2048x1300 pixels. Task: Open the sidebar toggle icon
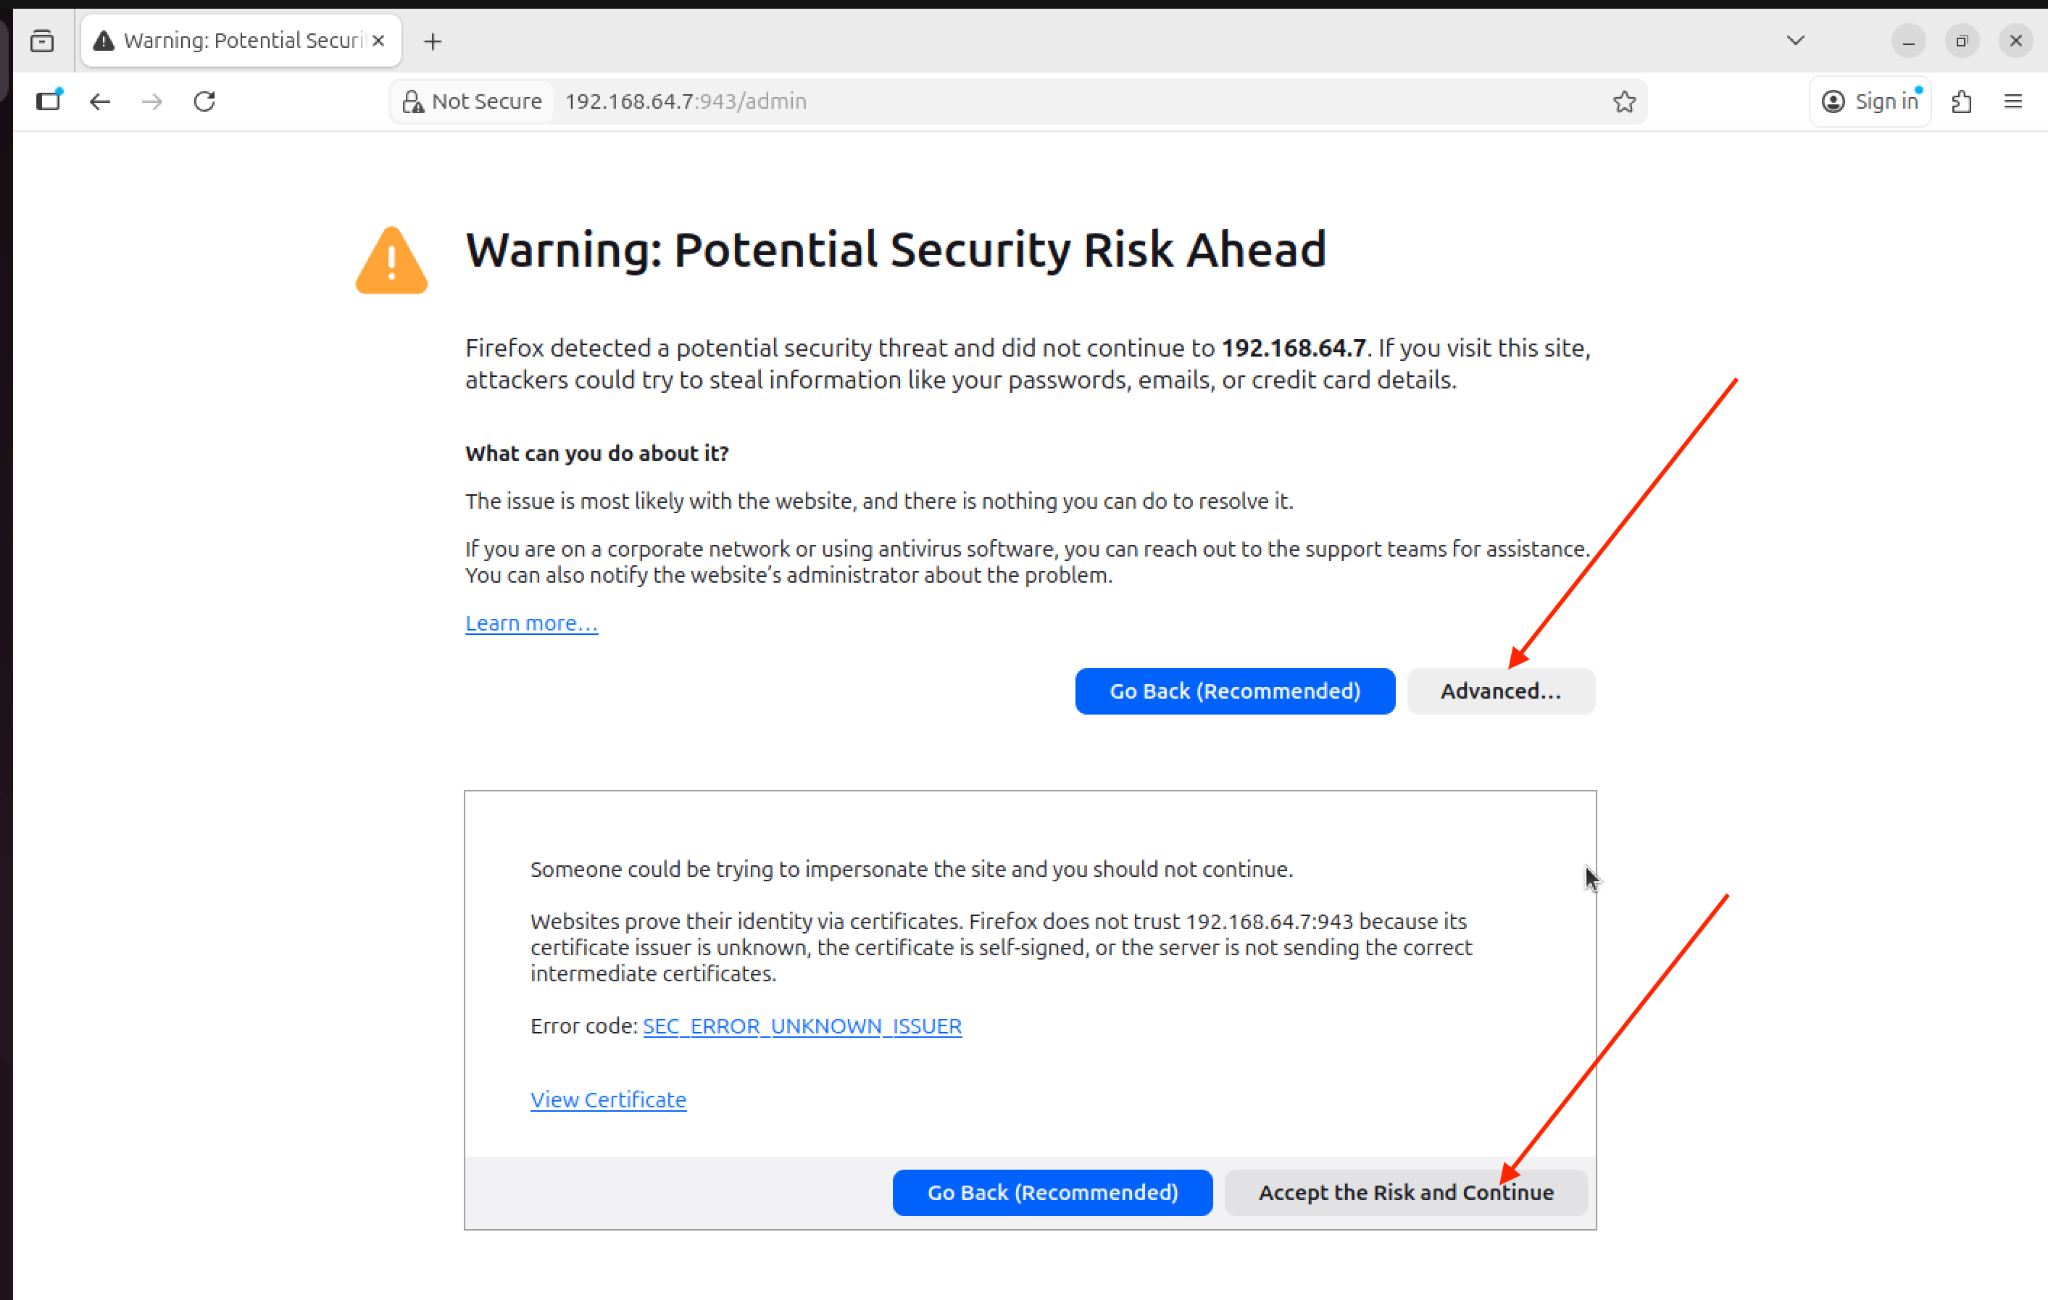tap(49, 101)
